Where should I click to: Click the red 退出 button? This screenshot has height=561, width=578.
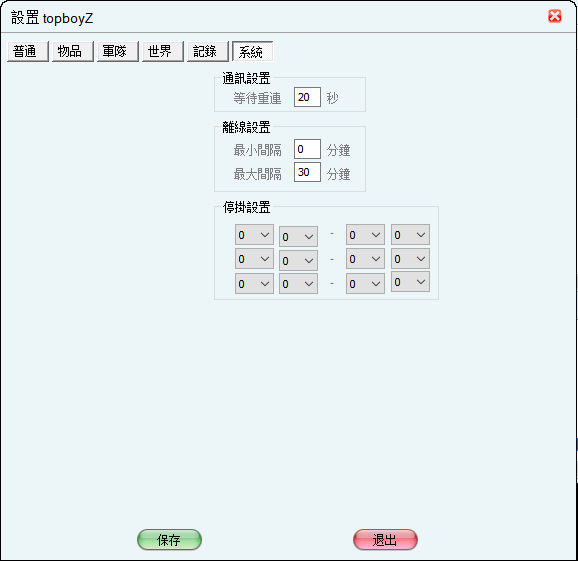click(x=385, y=540)
